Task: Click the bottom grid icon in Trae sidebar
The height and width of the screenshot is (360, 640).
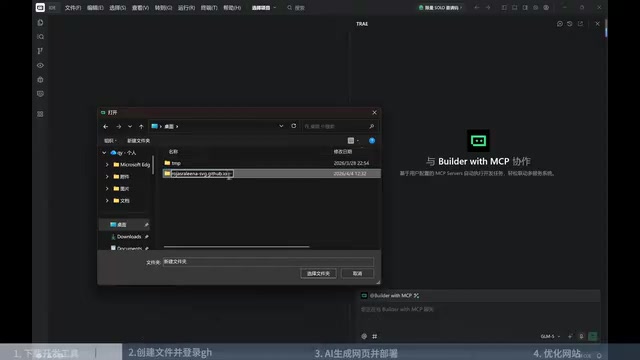Action: pos(40,114)
